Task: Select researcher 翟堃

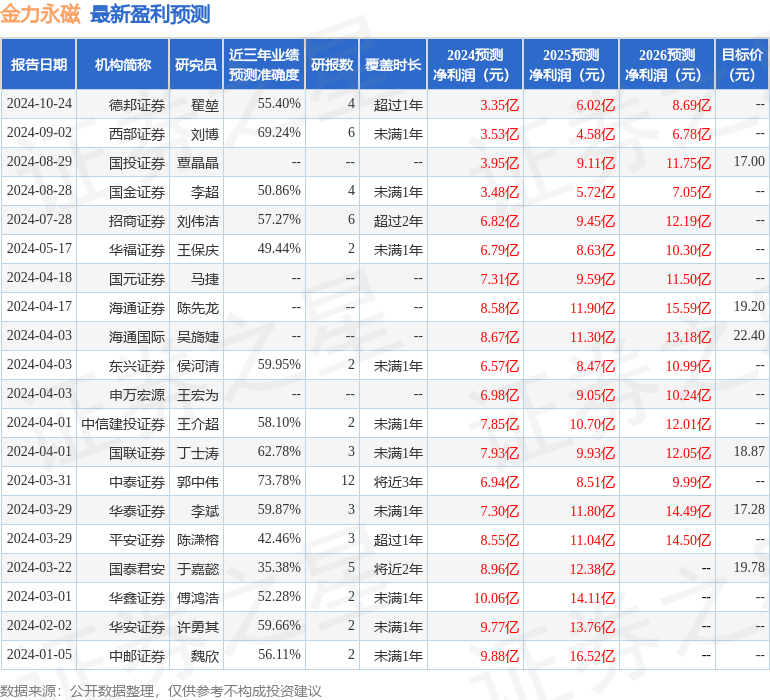Action: point(205,105)
